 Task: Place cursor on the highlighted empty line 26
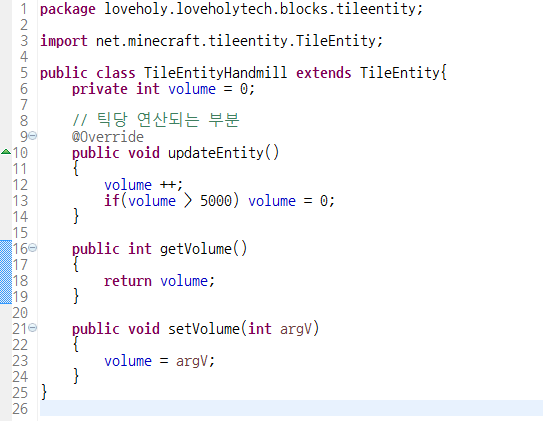click(291, 408)
